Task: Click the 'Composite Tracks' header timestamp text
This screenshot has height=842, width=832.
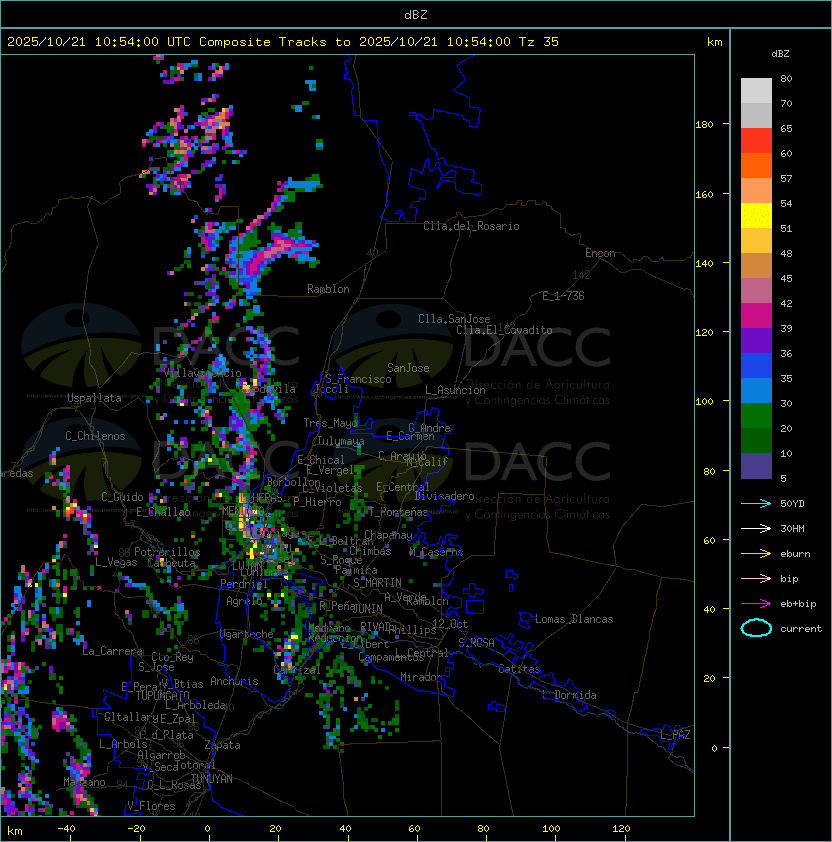Action: (283, 42)
